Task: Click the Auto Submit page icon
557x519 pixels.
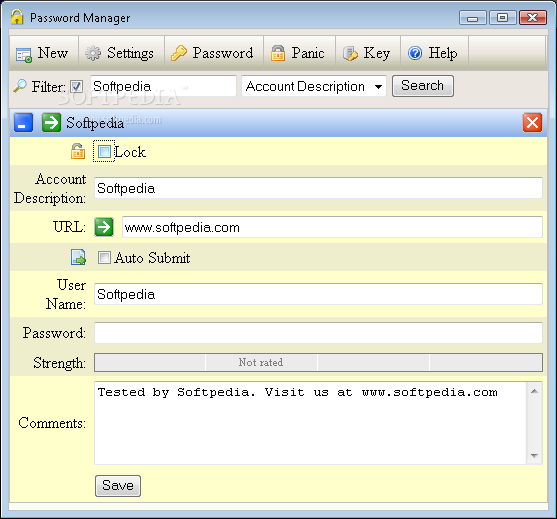Action: click(78, 257)
